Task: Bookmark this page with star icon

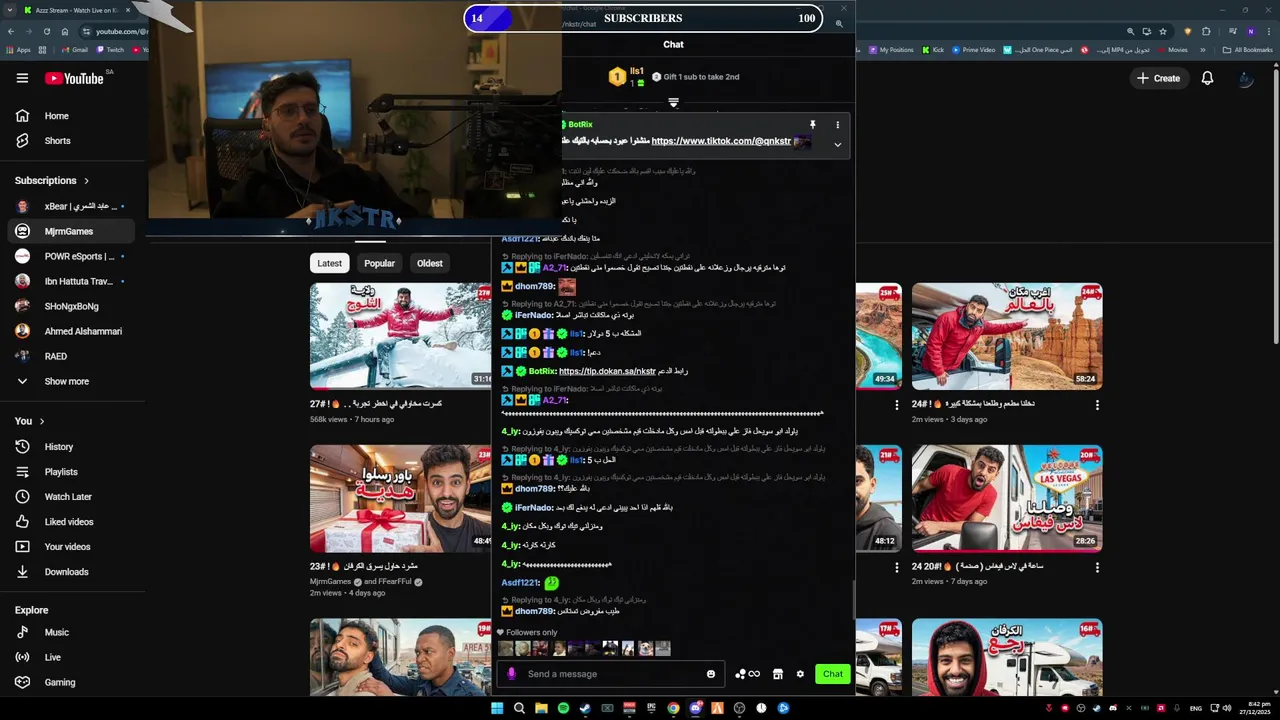Action: (x=1162, y=31)
